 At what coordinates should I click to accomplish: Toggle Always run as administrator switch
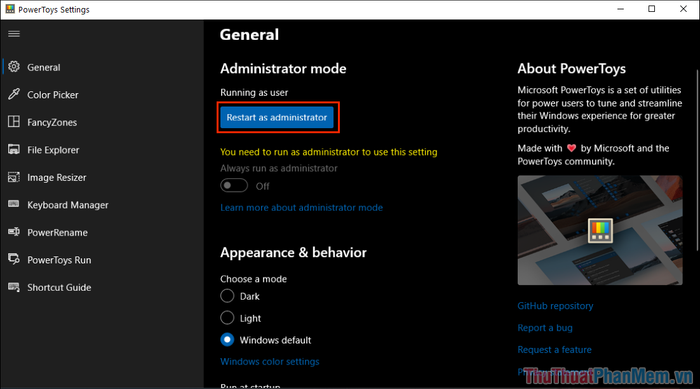coord(234,185)
